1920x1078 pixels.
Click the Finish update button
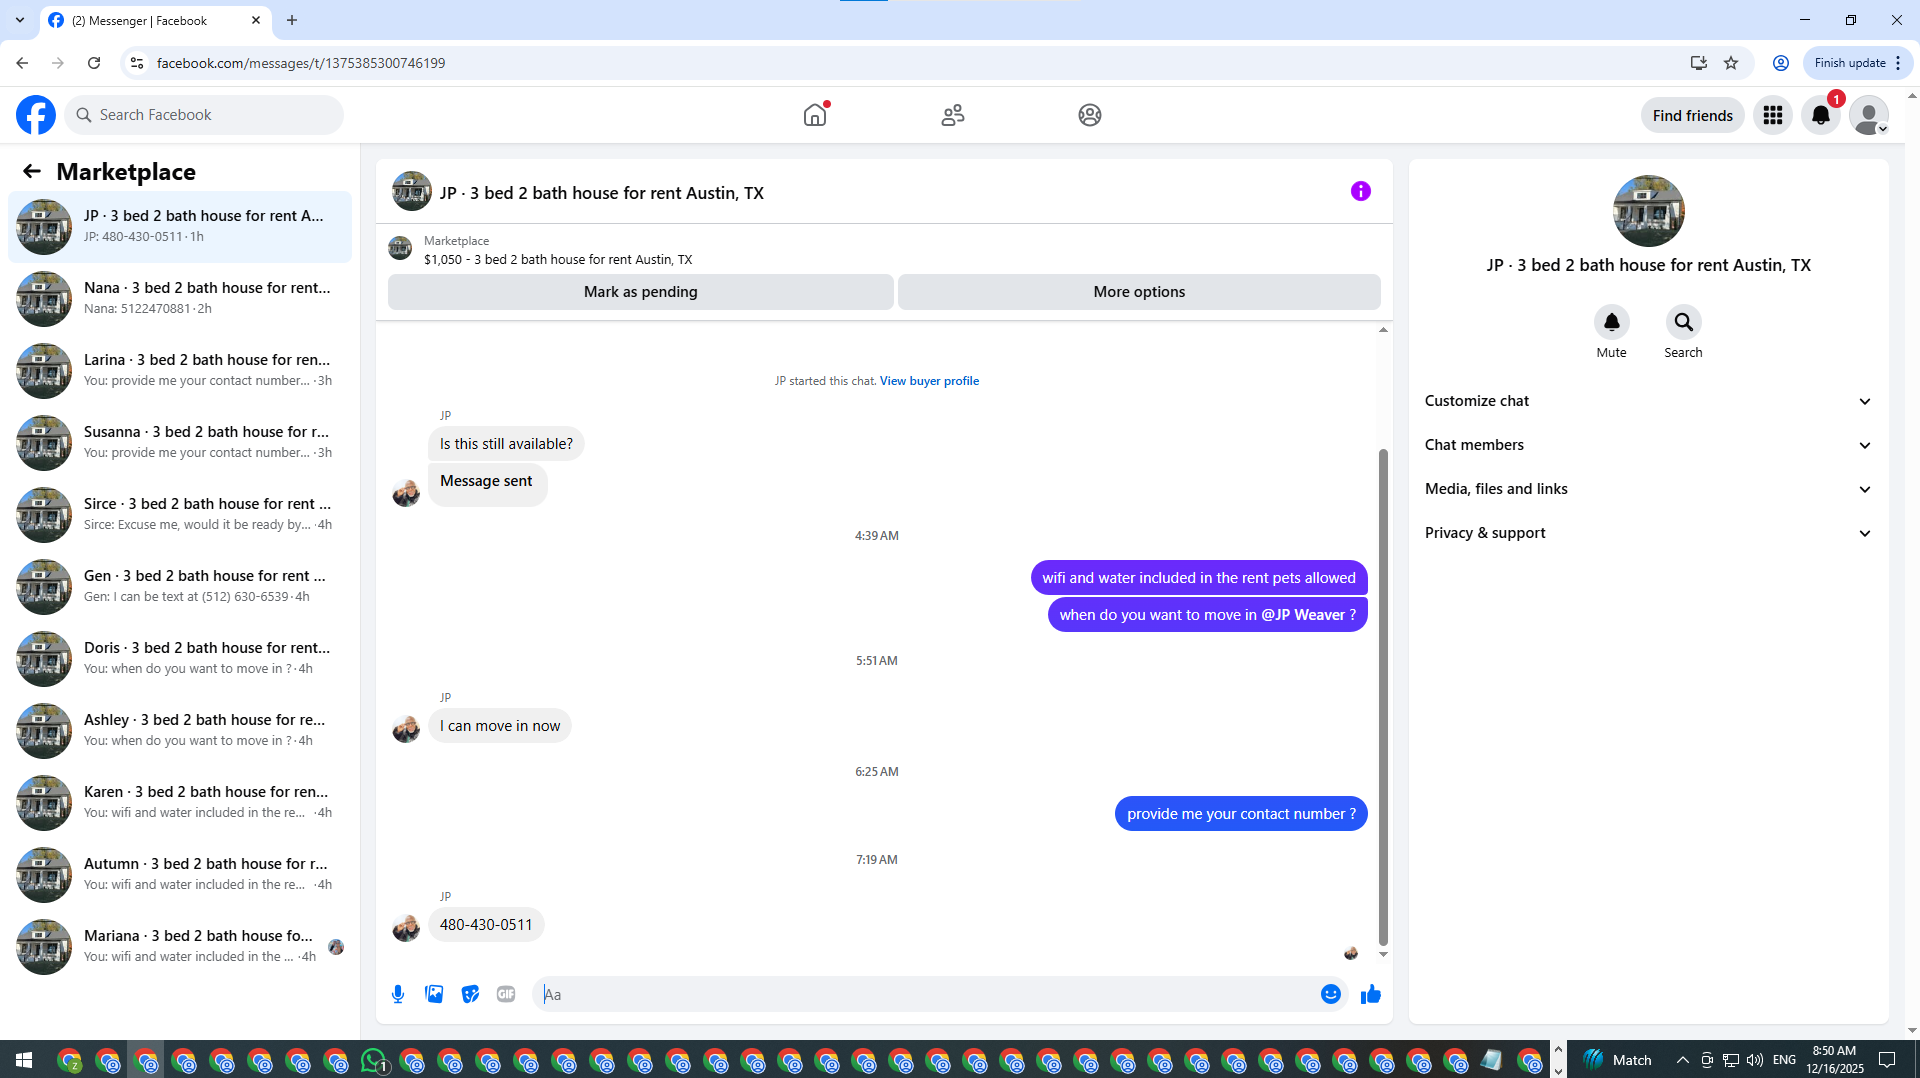pyautogui.click(x=1858, y=63)
